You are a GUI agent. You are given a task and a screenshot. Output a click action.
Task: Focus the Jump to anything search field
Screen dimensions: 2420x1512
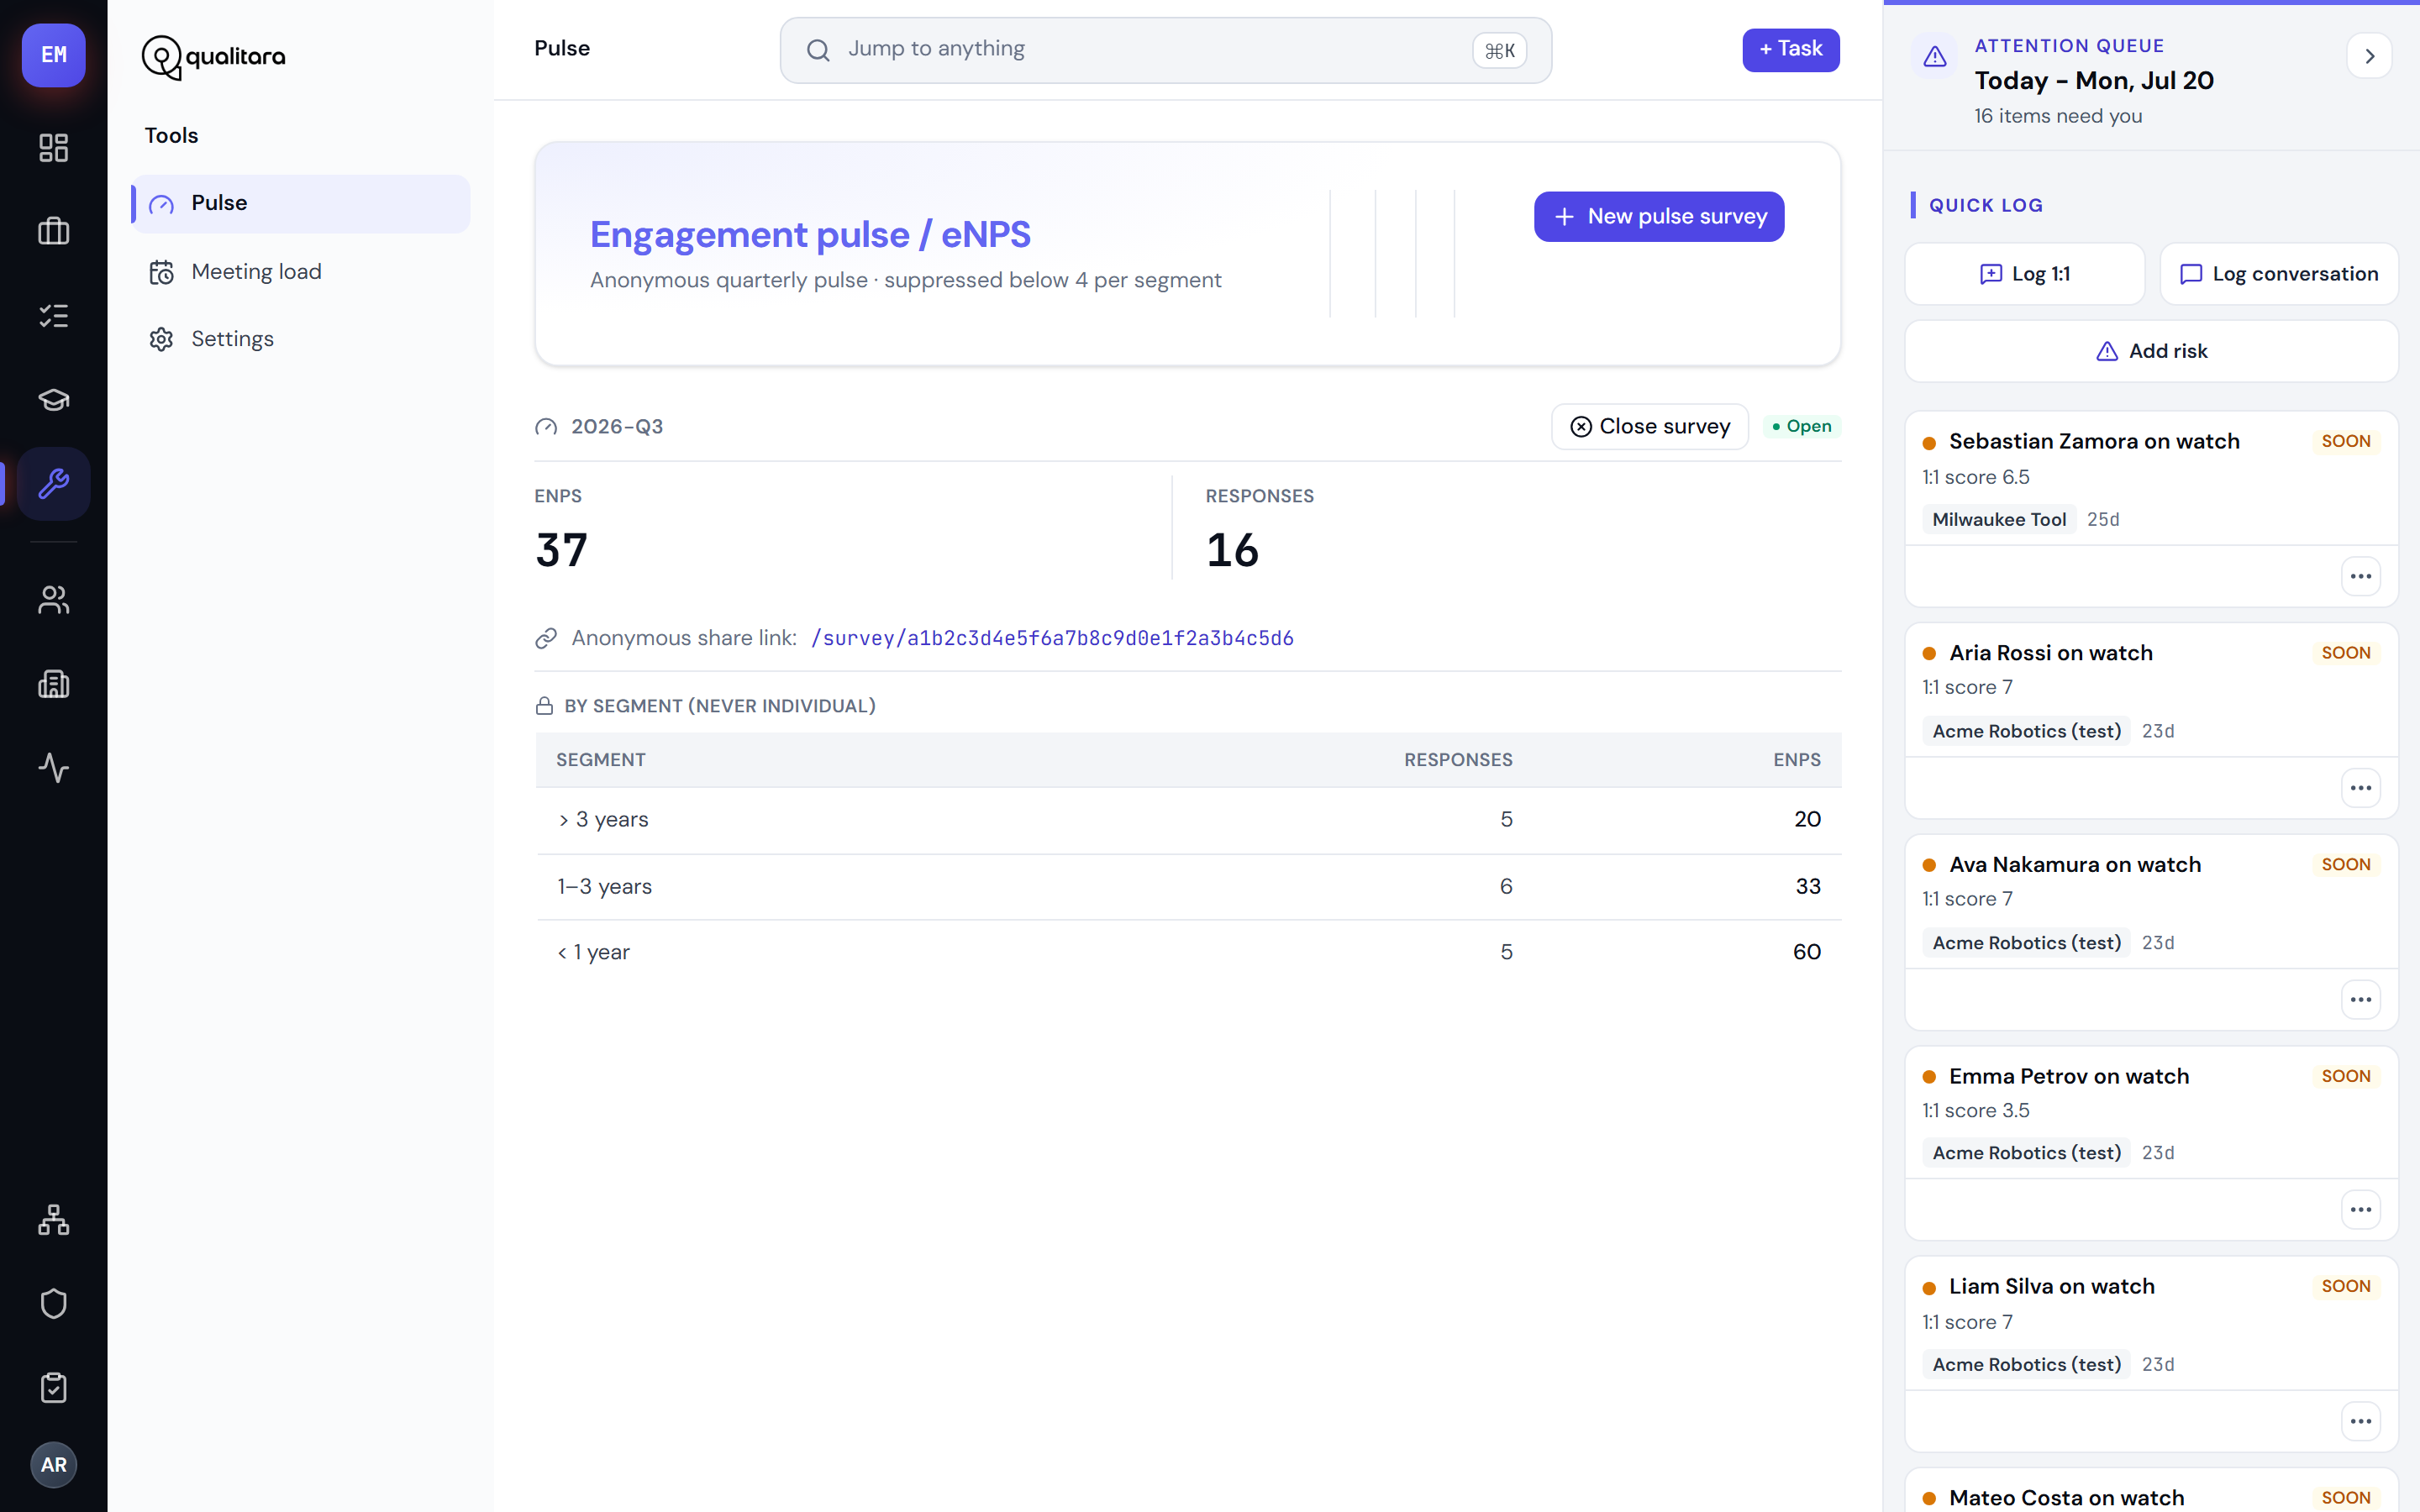1166,50
